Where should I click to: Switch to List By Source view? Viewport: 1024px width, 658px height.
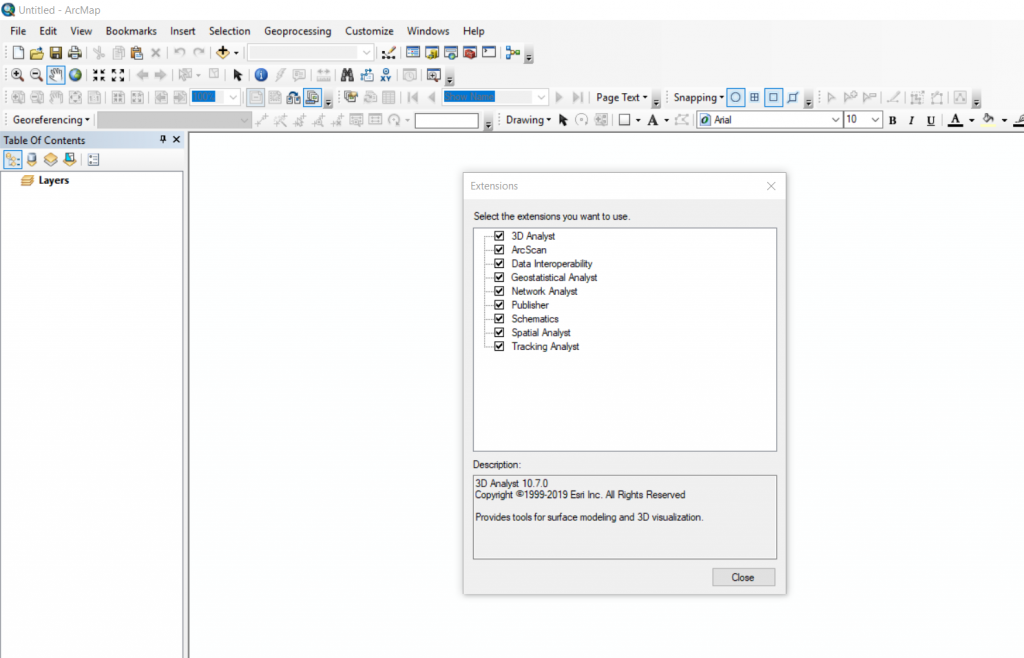pyautogui.click(x=31, y=159)
